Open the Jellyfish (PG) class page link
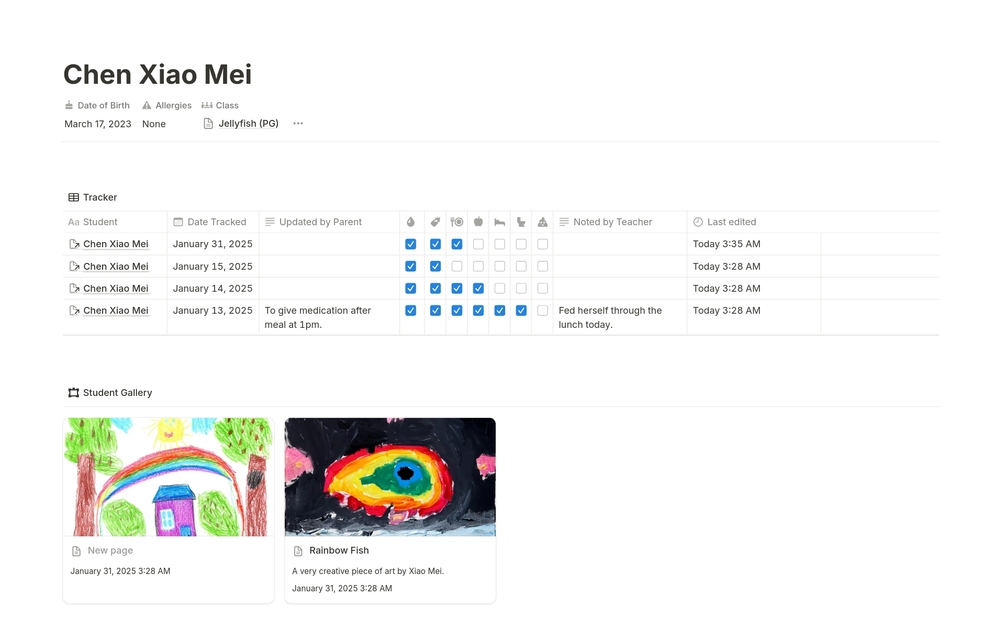The width and height of the screenshot is (1005, 628). point(248,124)
